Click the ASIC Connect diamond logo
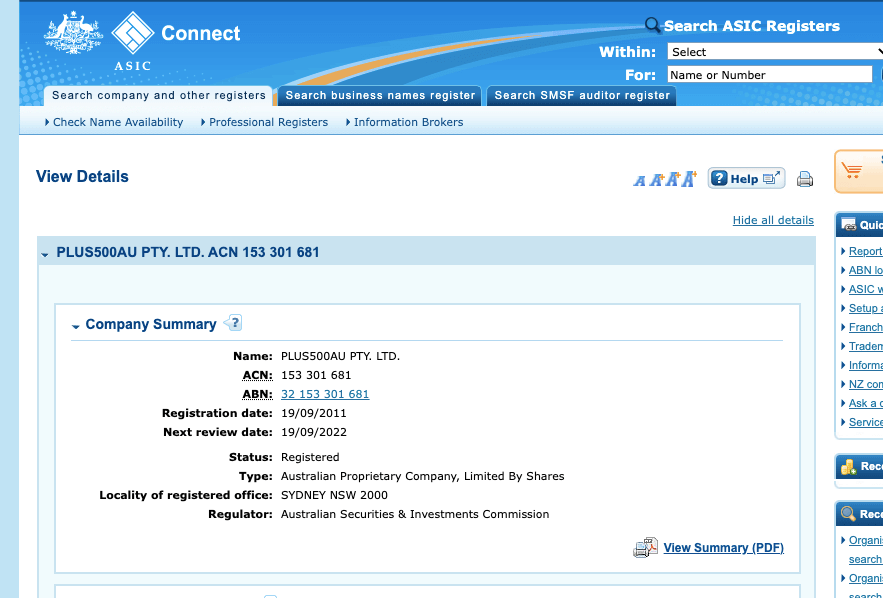The image size is (883, 598). coord(133,33)
